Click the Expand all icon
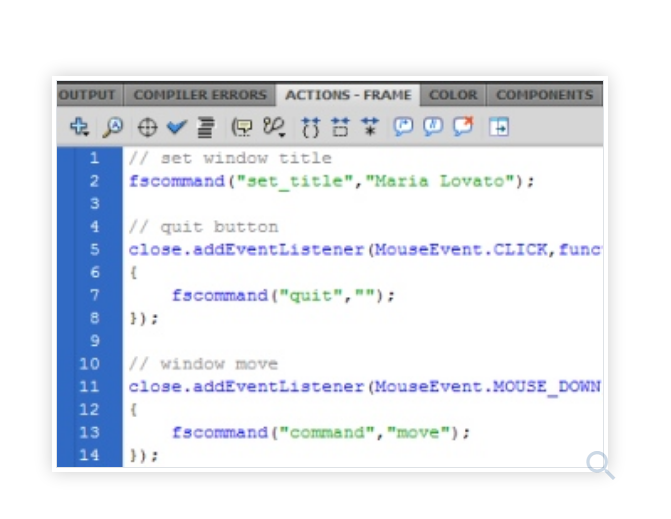 370,127
